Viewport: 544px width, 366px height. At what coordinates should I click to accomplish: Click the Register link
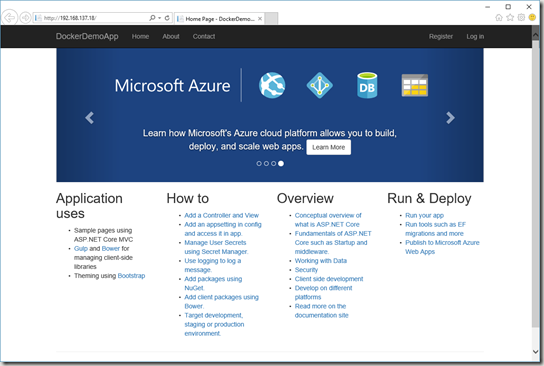[x=441, y=36]
